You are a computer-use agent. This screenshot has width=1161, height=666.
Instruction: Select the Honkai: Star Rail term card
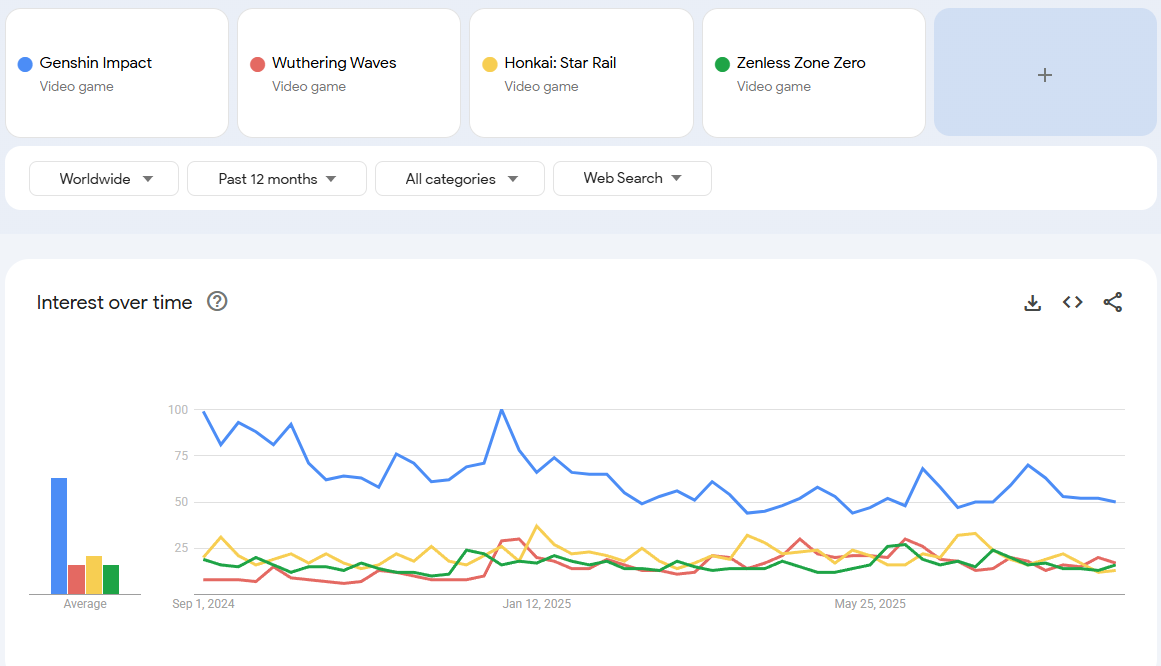(581, 73)
